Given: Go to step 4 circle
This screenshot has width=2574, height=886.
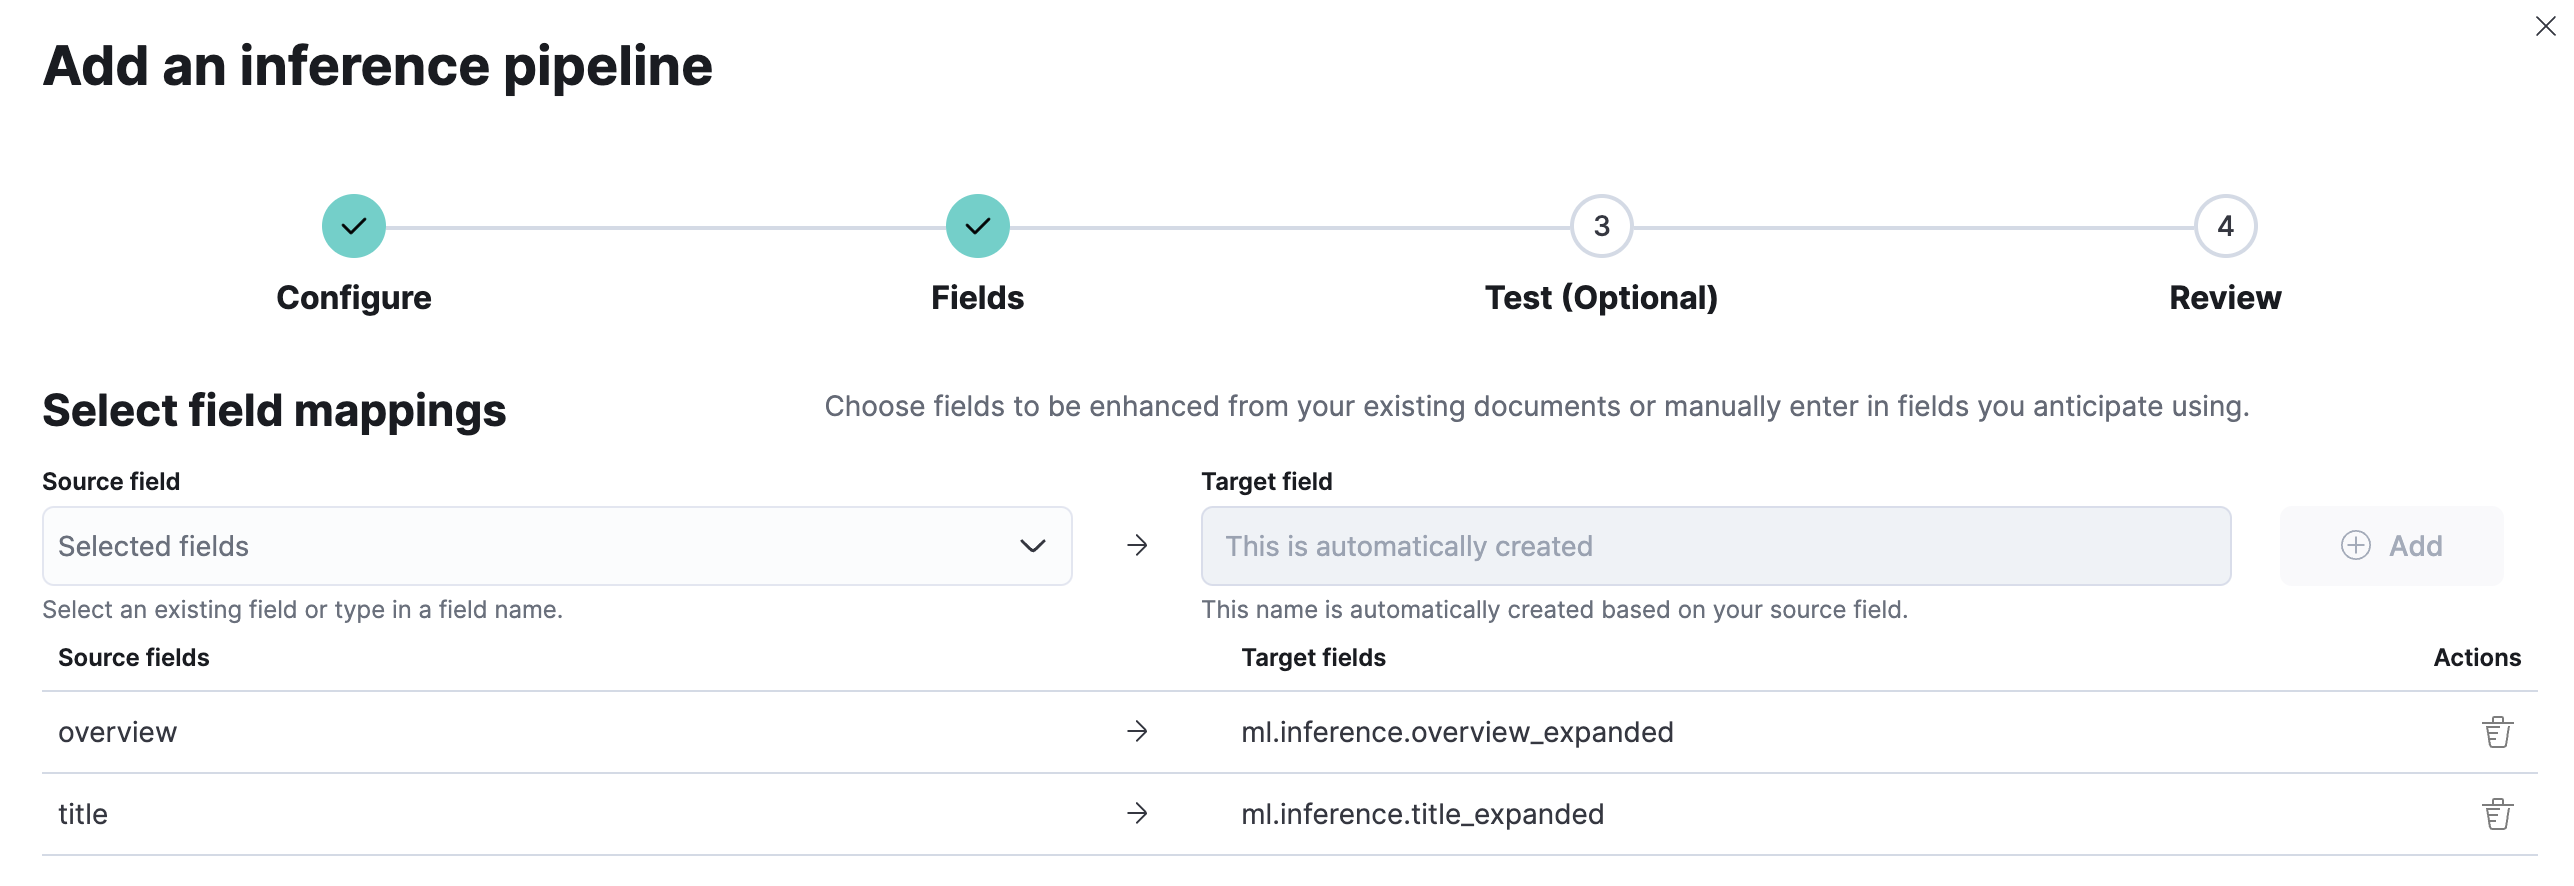Looking at the screenshot, I should point(2225,226).
